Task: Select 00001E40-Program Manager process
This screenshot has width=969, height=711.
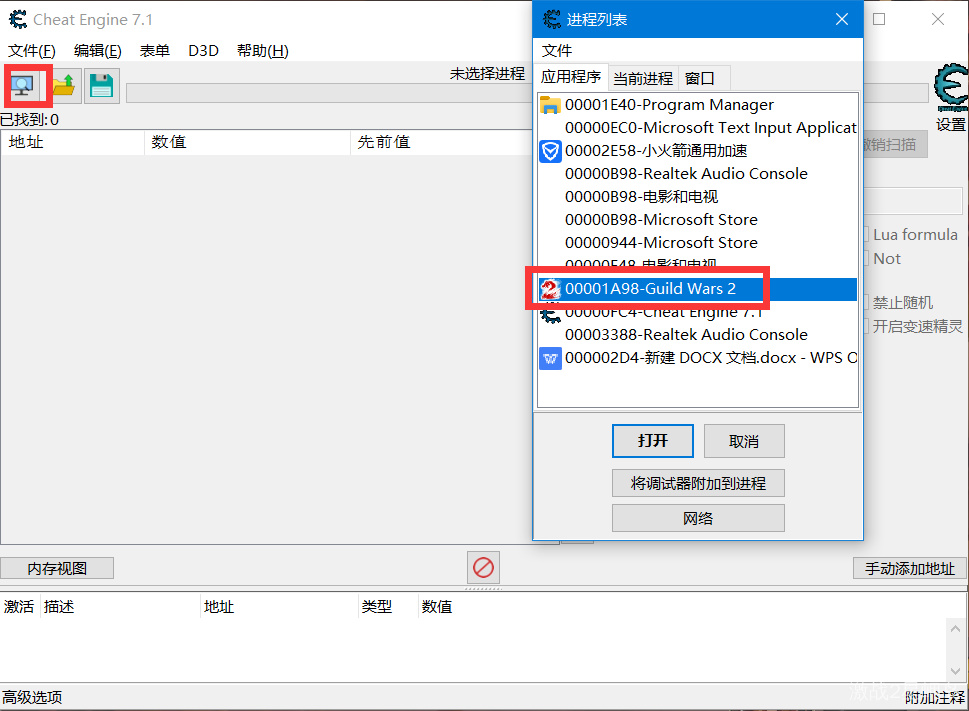Action: click(x=698, y=105)
